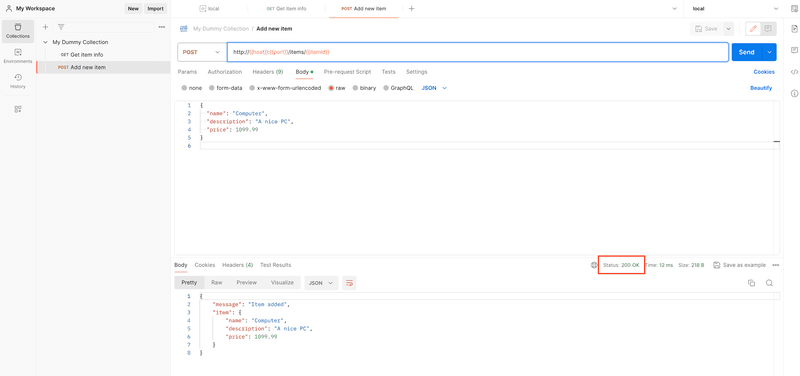
Task: Click the plus icon to create collection
Action: [x=45, y=27]
